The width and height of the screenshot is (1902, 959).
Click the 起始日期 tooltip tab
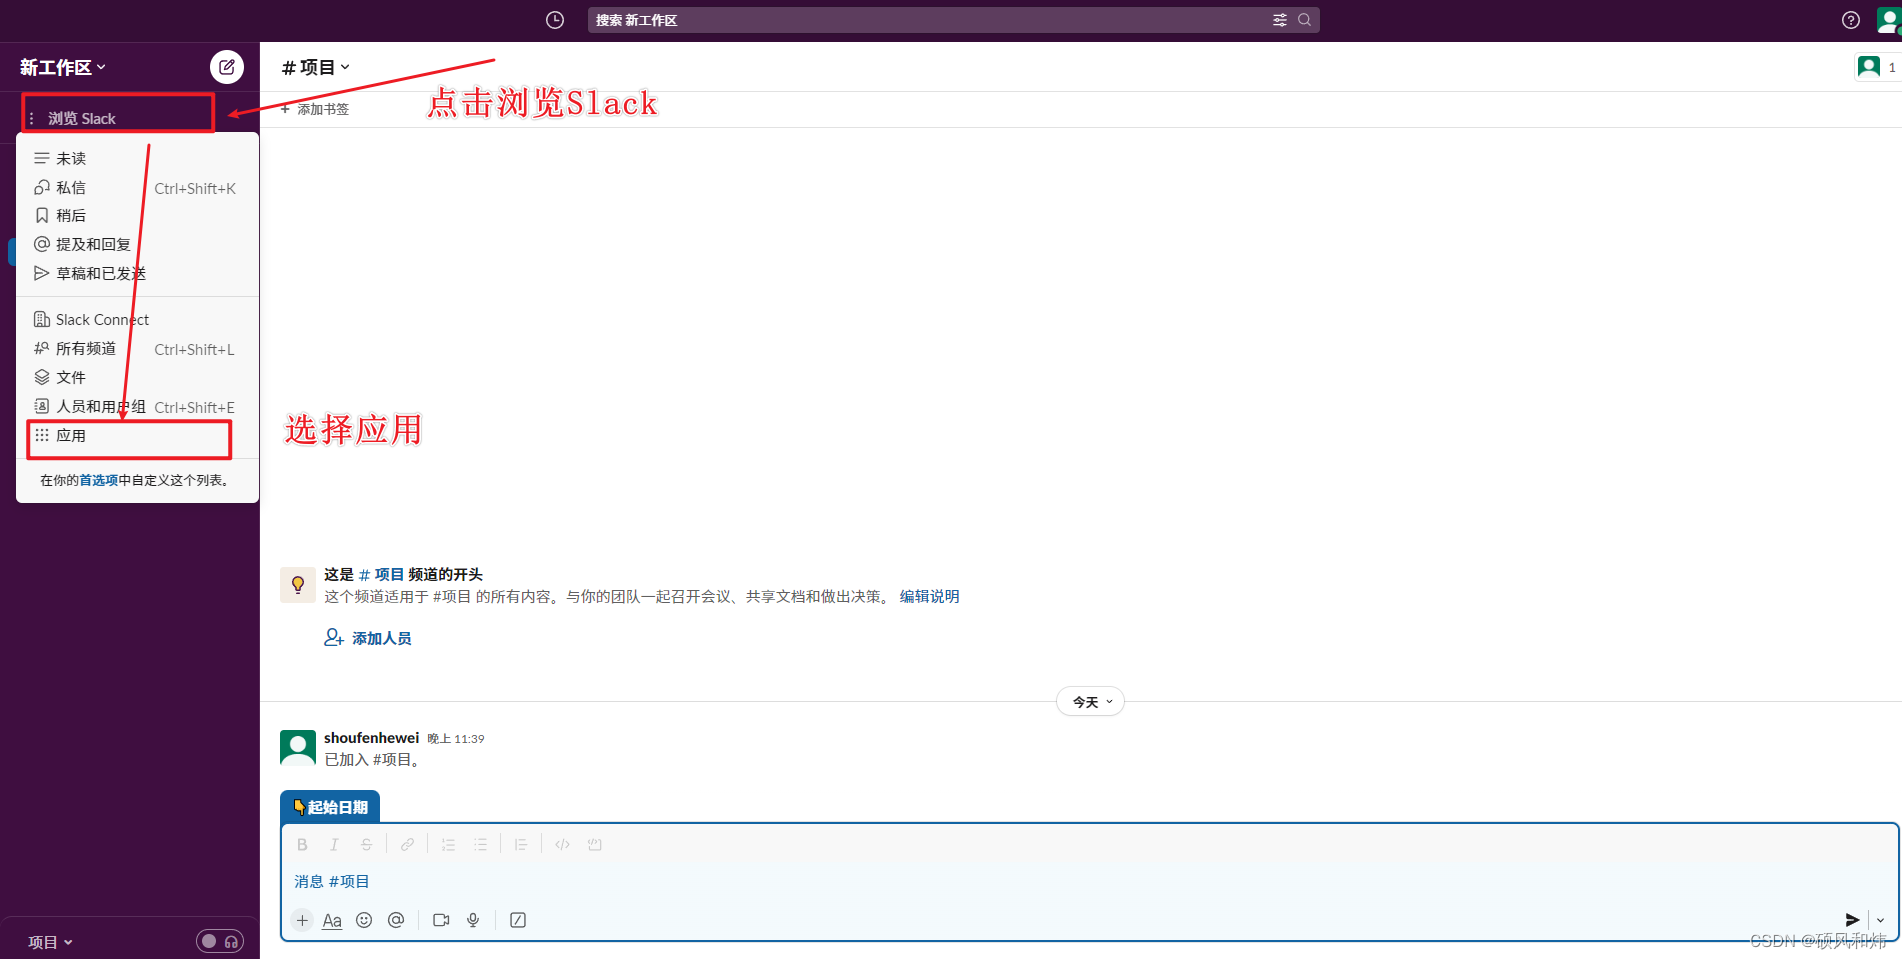(330, 807)
